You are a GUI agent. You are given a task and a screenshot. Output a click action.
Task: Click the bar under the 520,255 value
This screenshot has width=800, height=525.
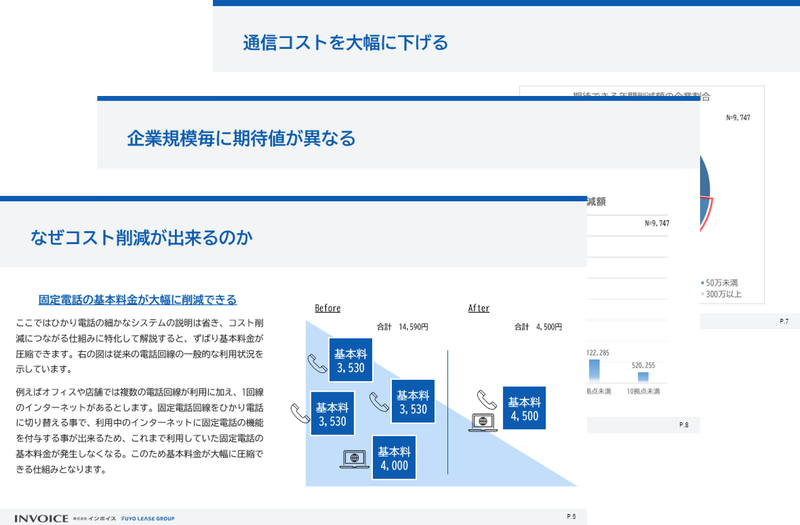pos(643,377)
